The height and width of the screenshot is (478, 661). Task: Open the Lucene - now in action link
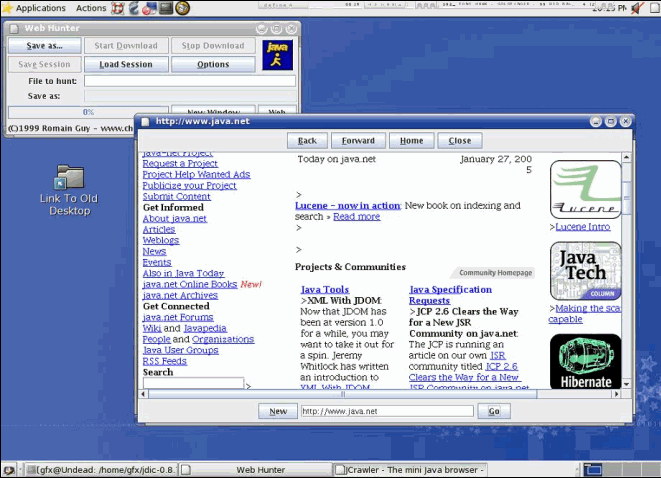[348, 205]
